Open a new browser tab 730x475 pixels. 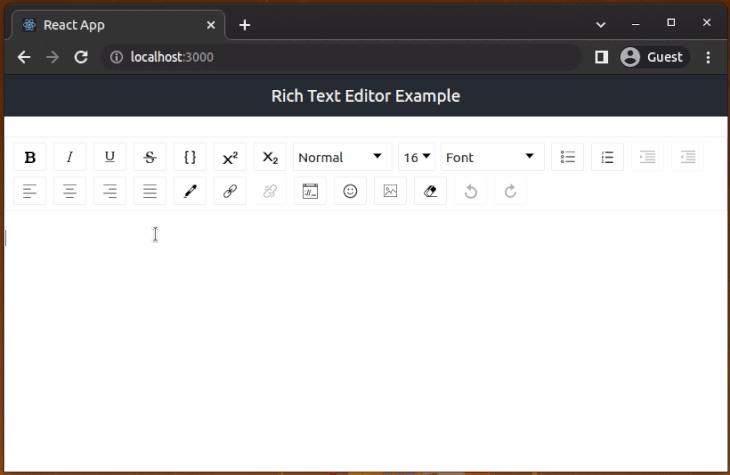pyautogui.click(x=244, y=25)
